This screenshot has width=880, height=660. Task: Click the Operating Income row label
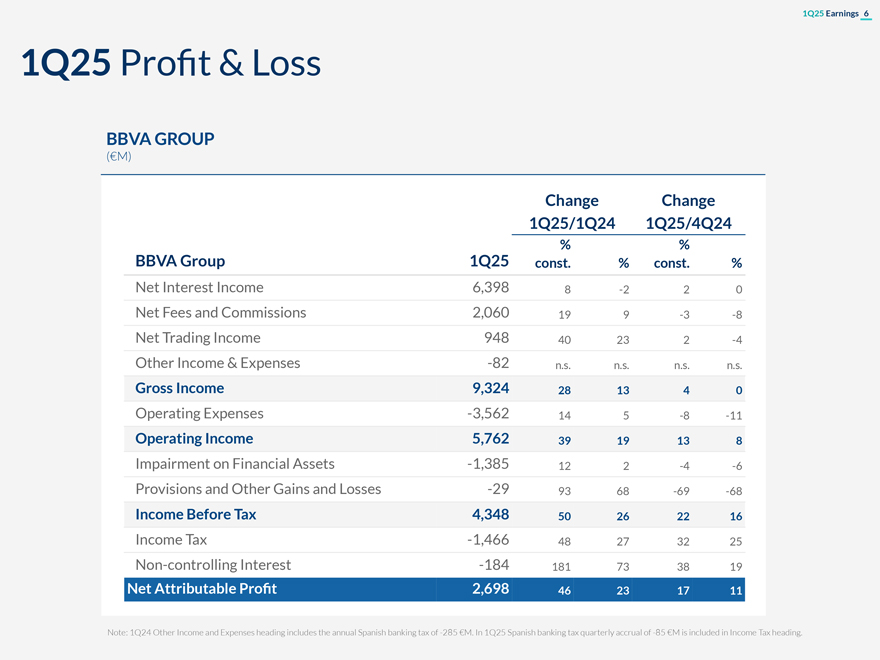click(x=194, y=438)
